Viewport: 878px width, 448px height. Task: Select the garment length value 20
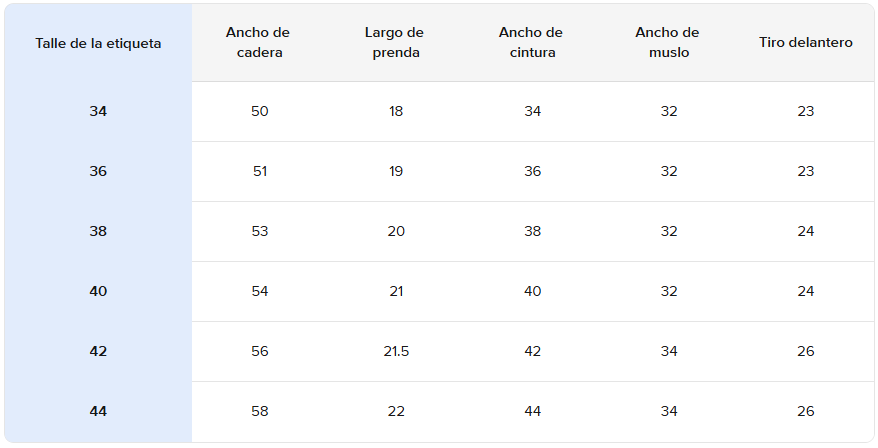pos(396,231)
